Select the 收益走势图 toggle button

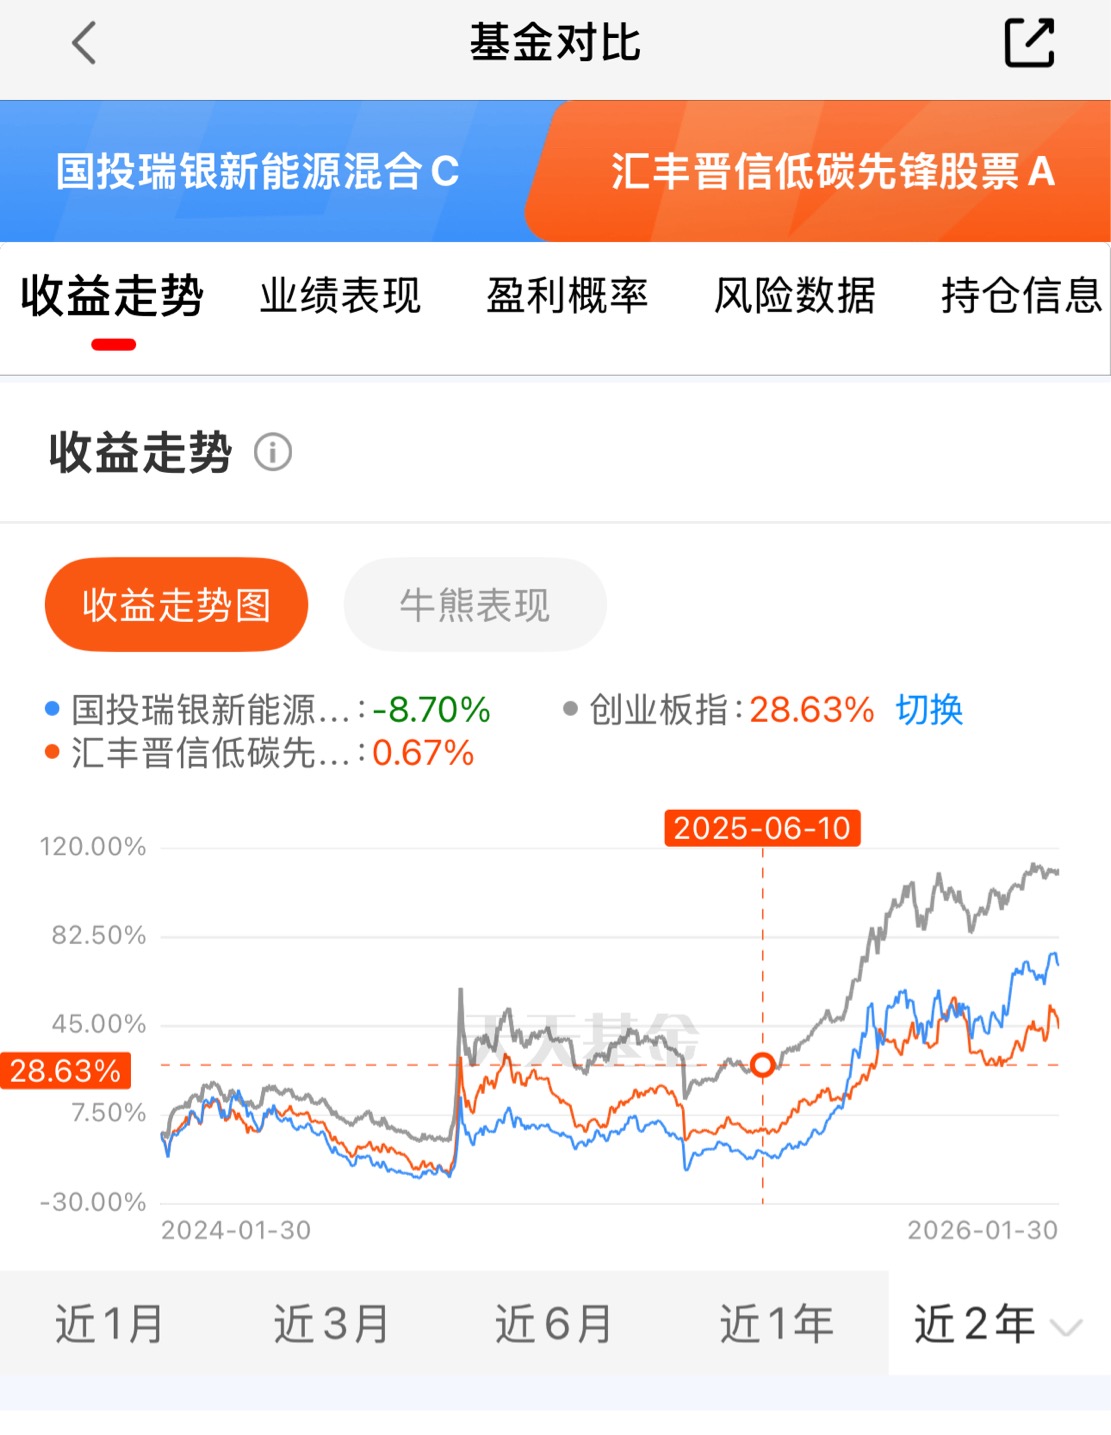coord(176,605)
